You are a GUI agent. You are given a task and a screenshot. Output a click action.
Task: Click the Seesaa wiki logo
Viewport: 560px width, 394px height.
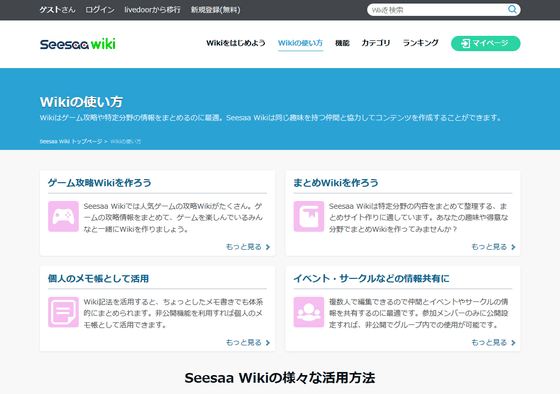[x=78, y=44]
